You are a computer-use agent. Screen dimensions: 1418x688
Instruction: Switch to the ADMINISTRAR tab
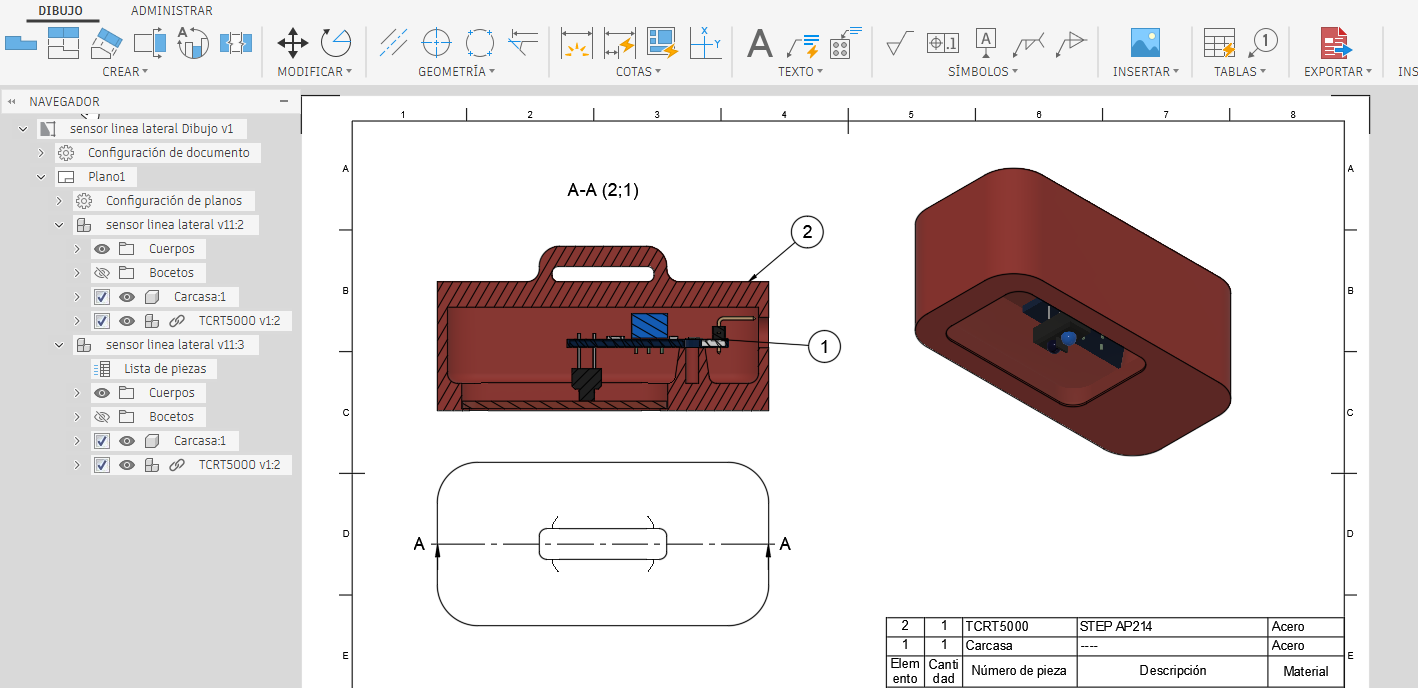[172, 11]
